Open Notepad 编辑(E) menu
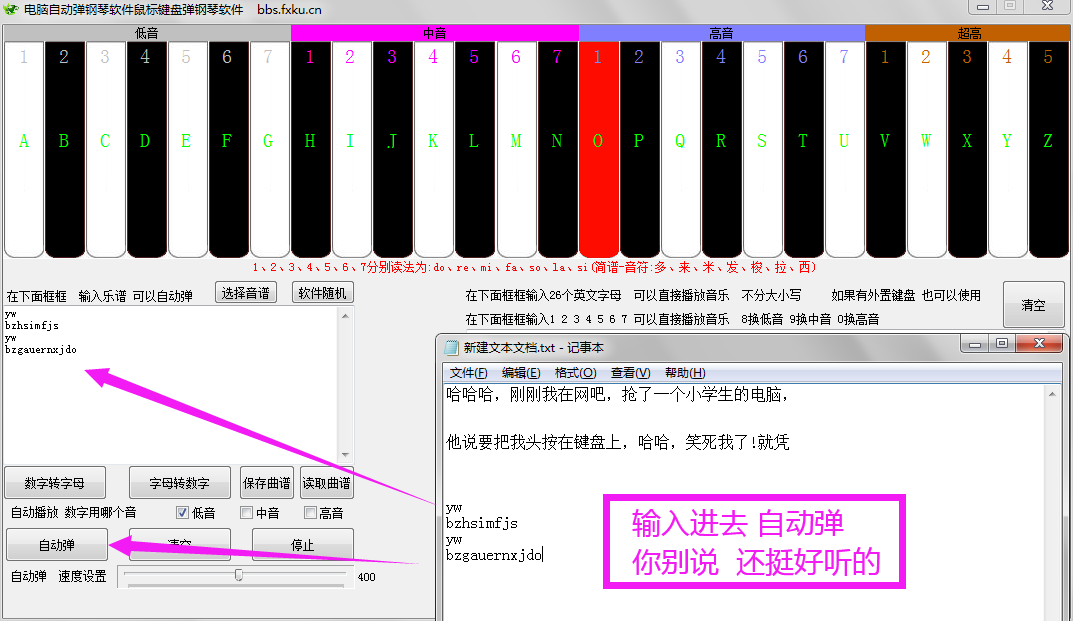This screenshot has height=621, width=1073. [521, 372]
